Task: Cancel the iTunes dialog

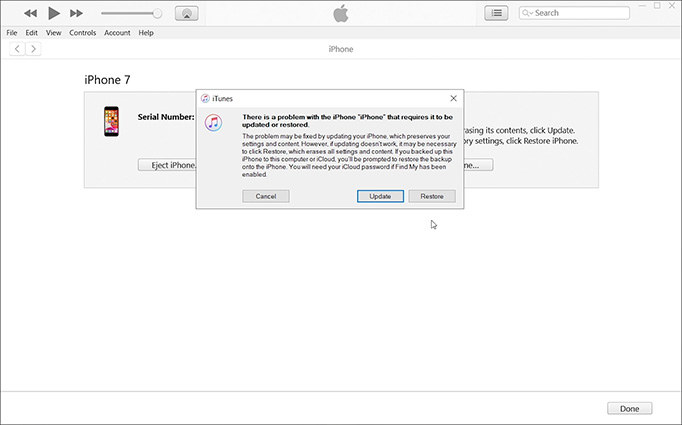Action: pyautogui.click(x=266, y=196)
